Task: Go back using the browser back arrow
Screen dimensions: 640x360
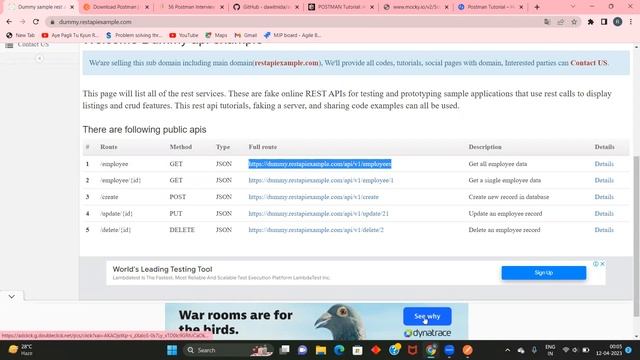Action: click(9, 22)
